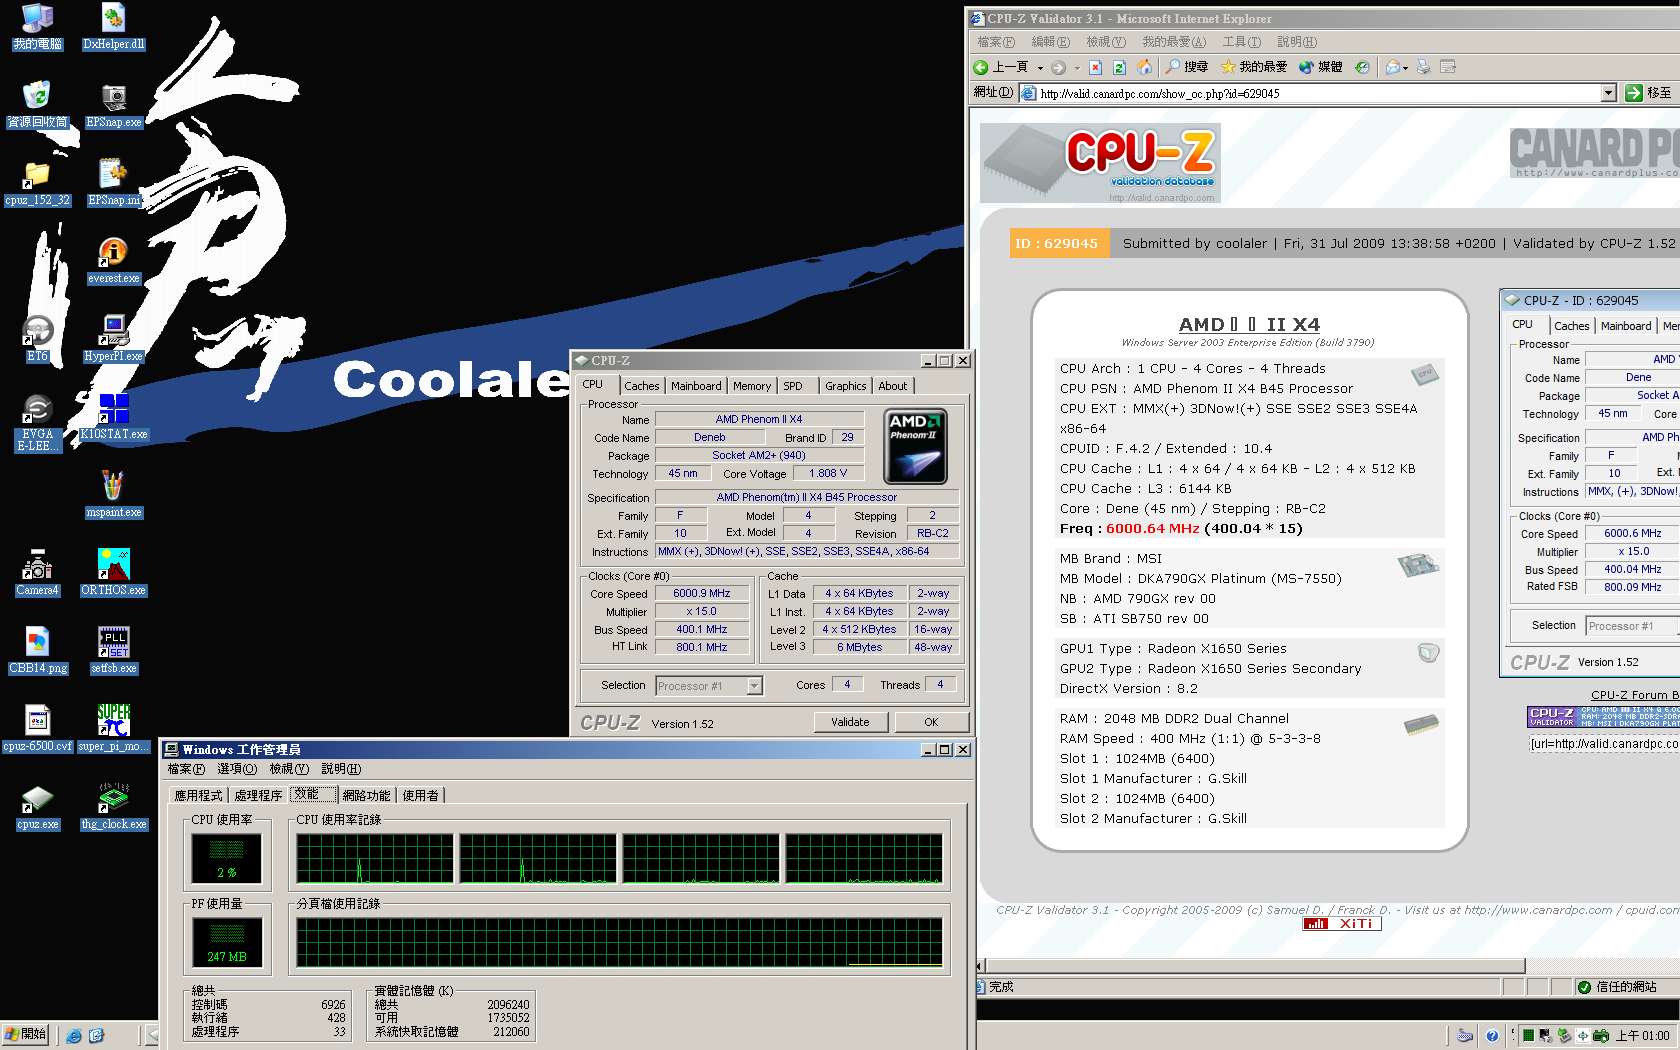Switch to the Mainboard tab in CPU-Z

coord(696,386)
